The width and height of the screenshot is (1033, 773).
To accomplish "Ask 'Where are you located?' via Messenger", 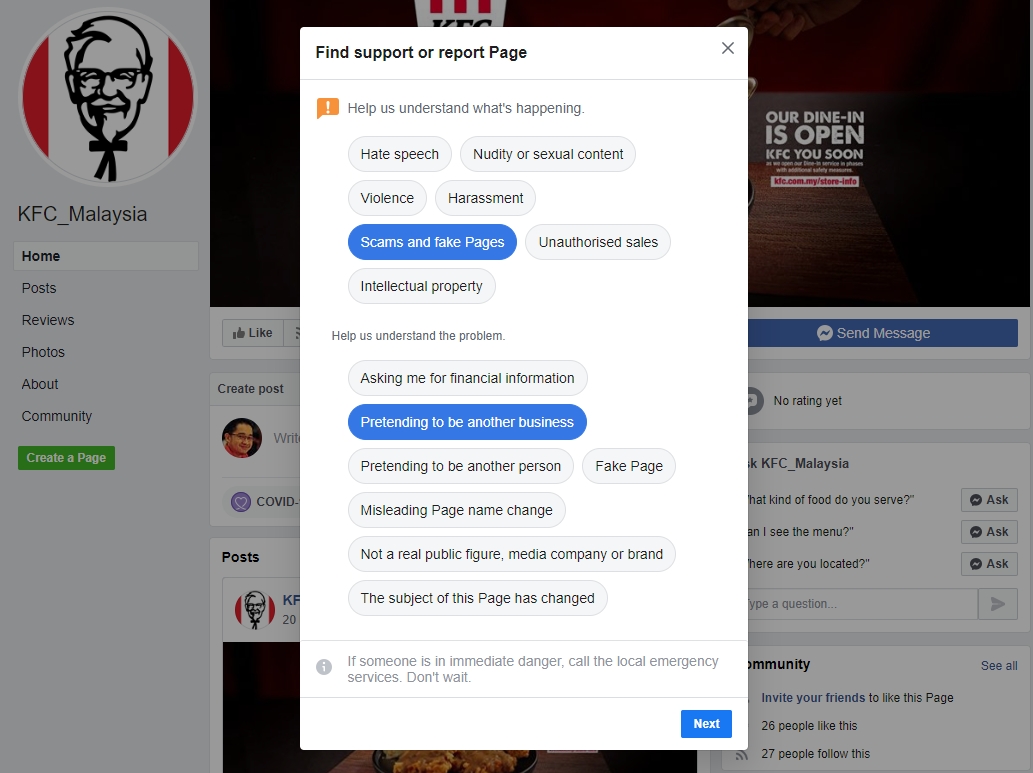I will [989, 564].
